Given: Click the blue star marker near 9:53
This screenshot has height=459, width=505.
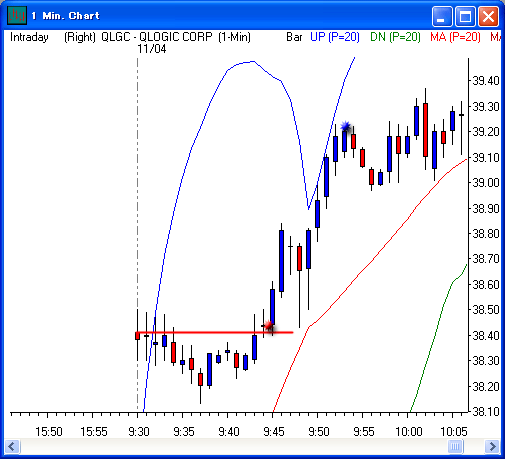Looking at the screenshot, I should click(x=346, y=126).
